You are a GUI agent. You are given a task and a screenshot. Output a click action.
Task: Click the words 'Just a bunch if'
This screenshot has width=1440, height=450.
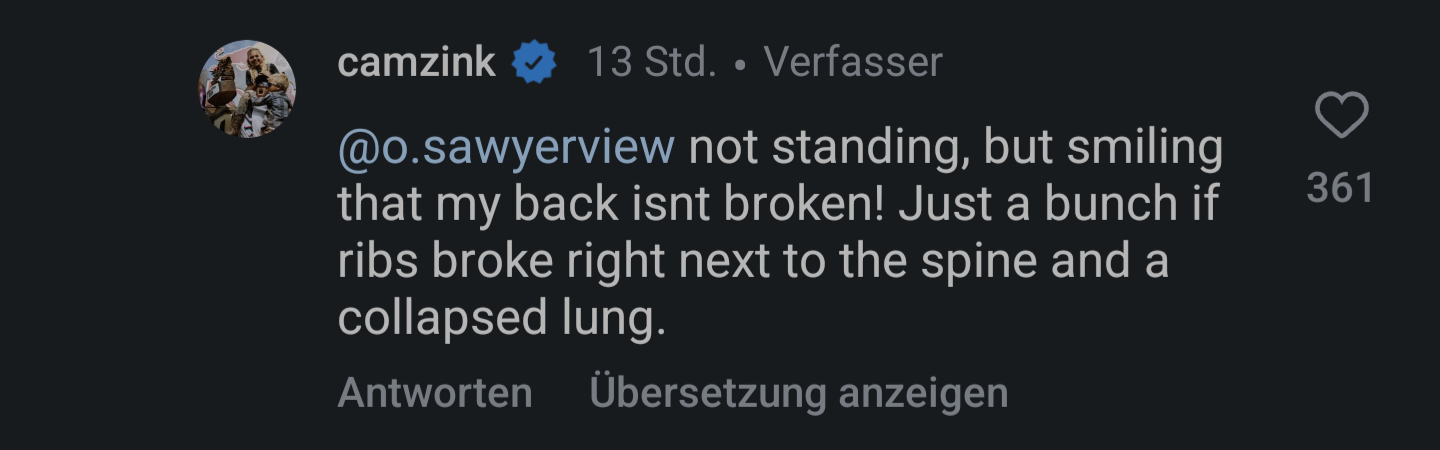click(x=1059, y=206)
